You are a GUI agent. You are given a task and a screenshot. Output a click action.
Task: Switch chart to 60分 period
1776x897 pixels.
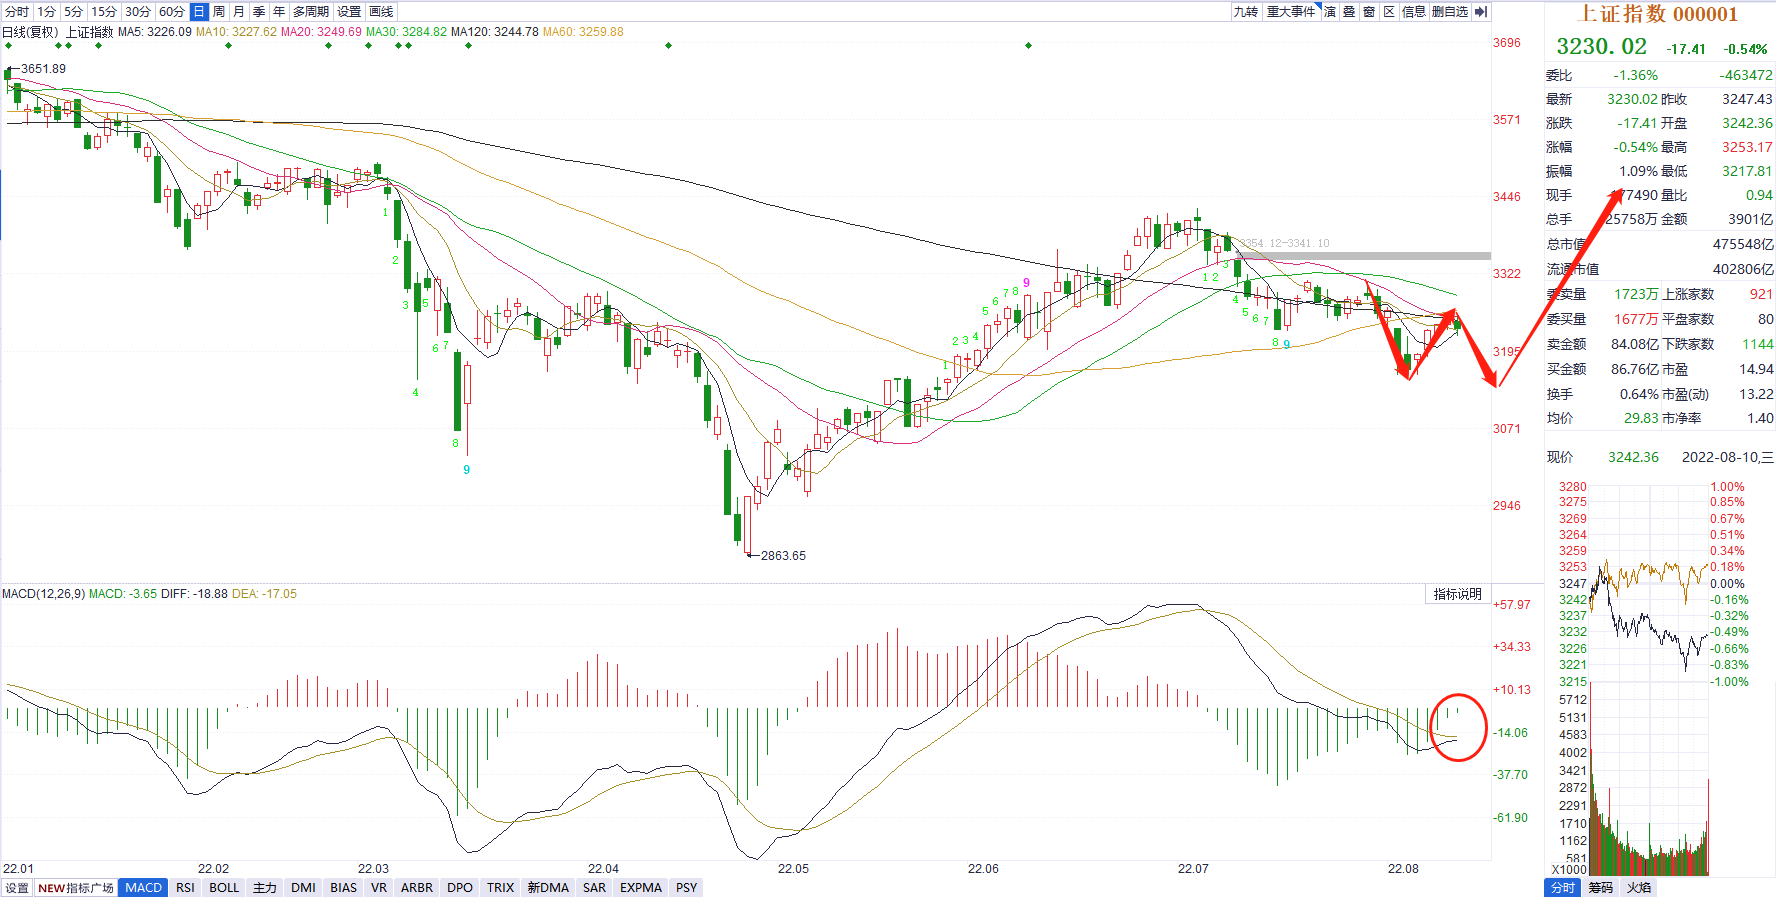[171, 12]
